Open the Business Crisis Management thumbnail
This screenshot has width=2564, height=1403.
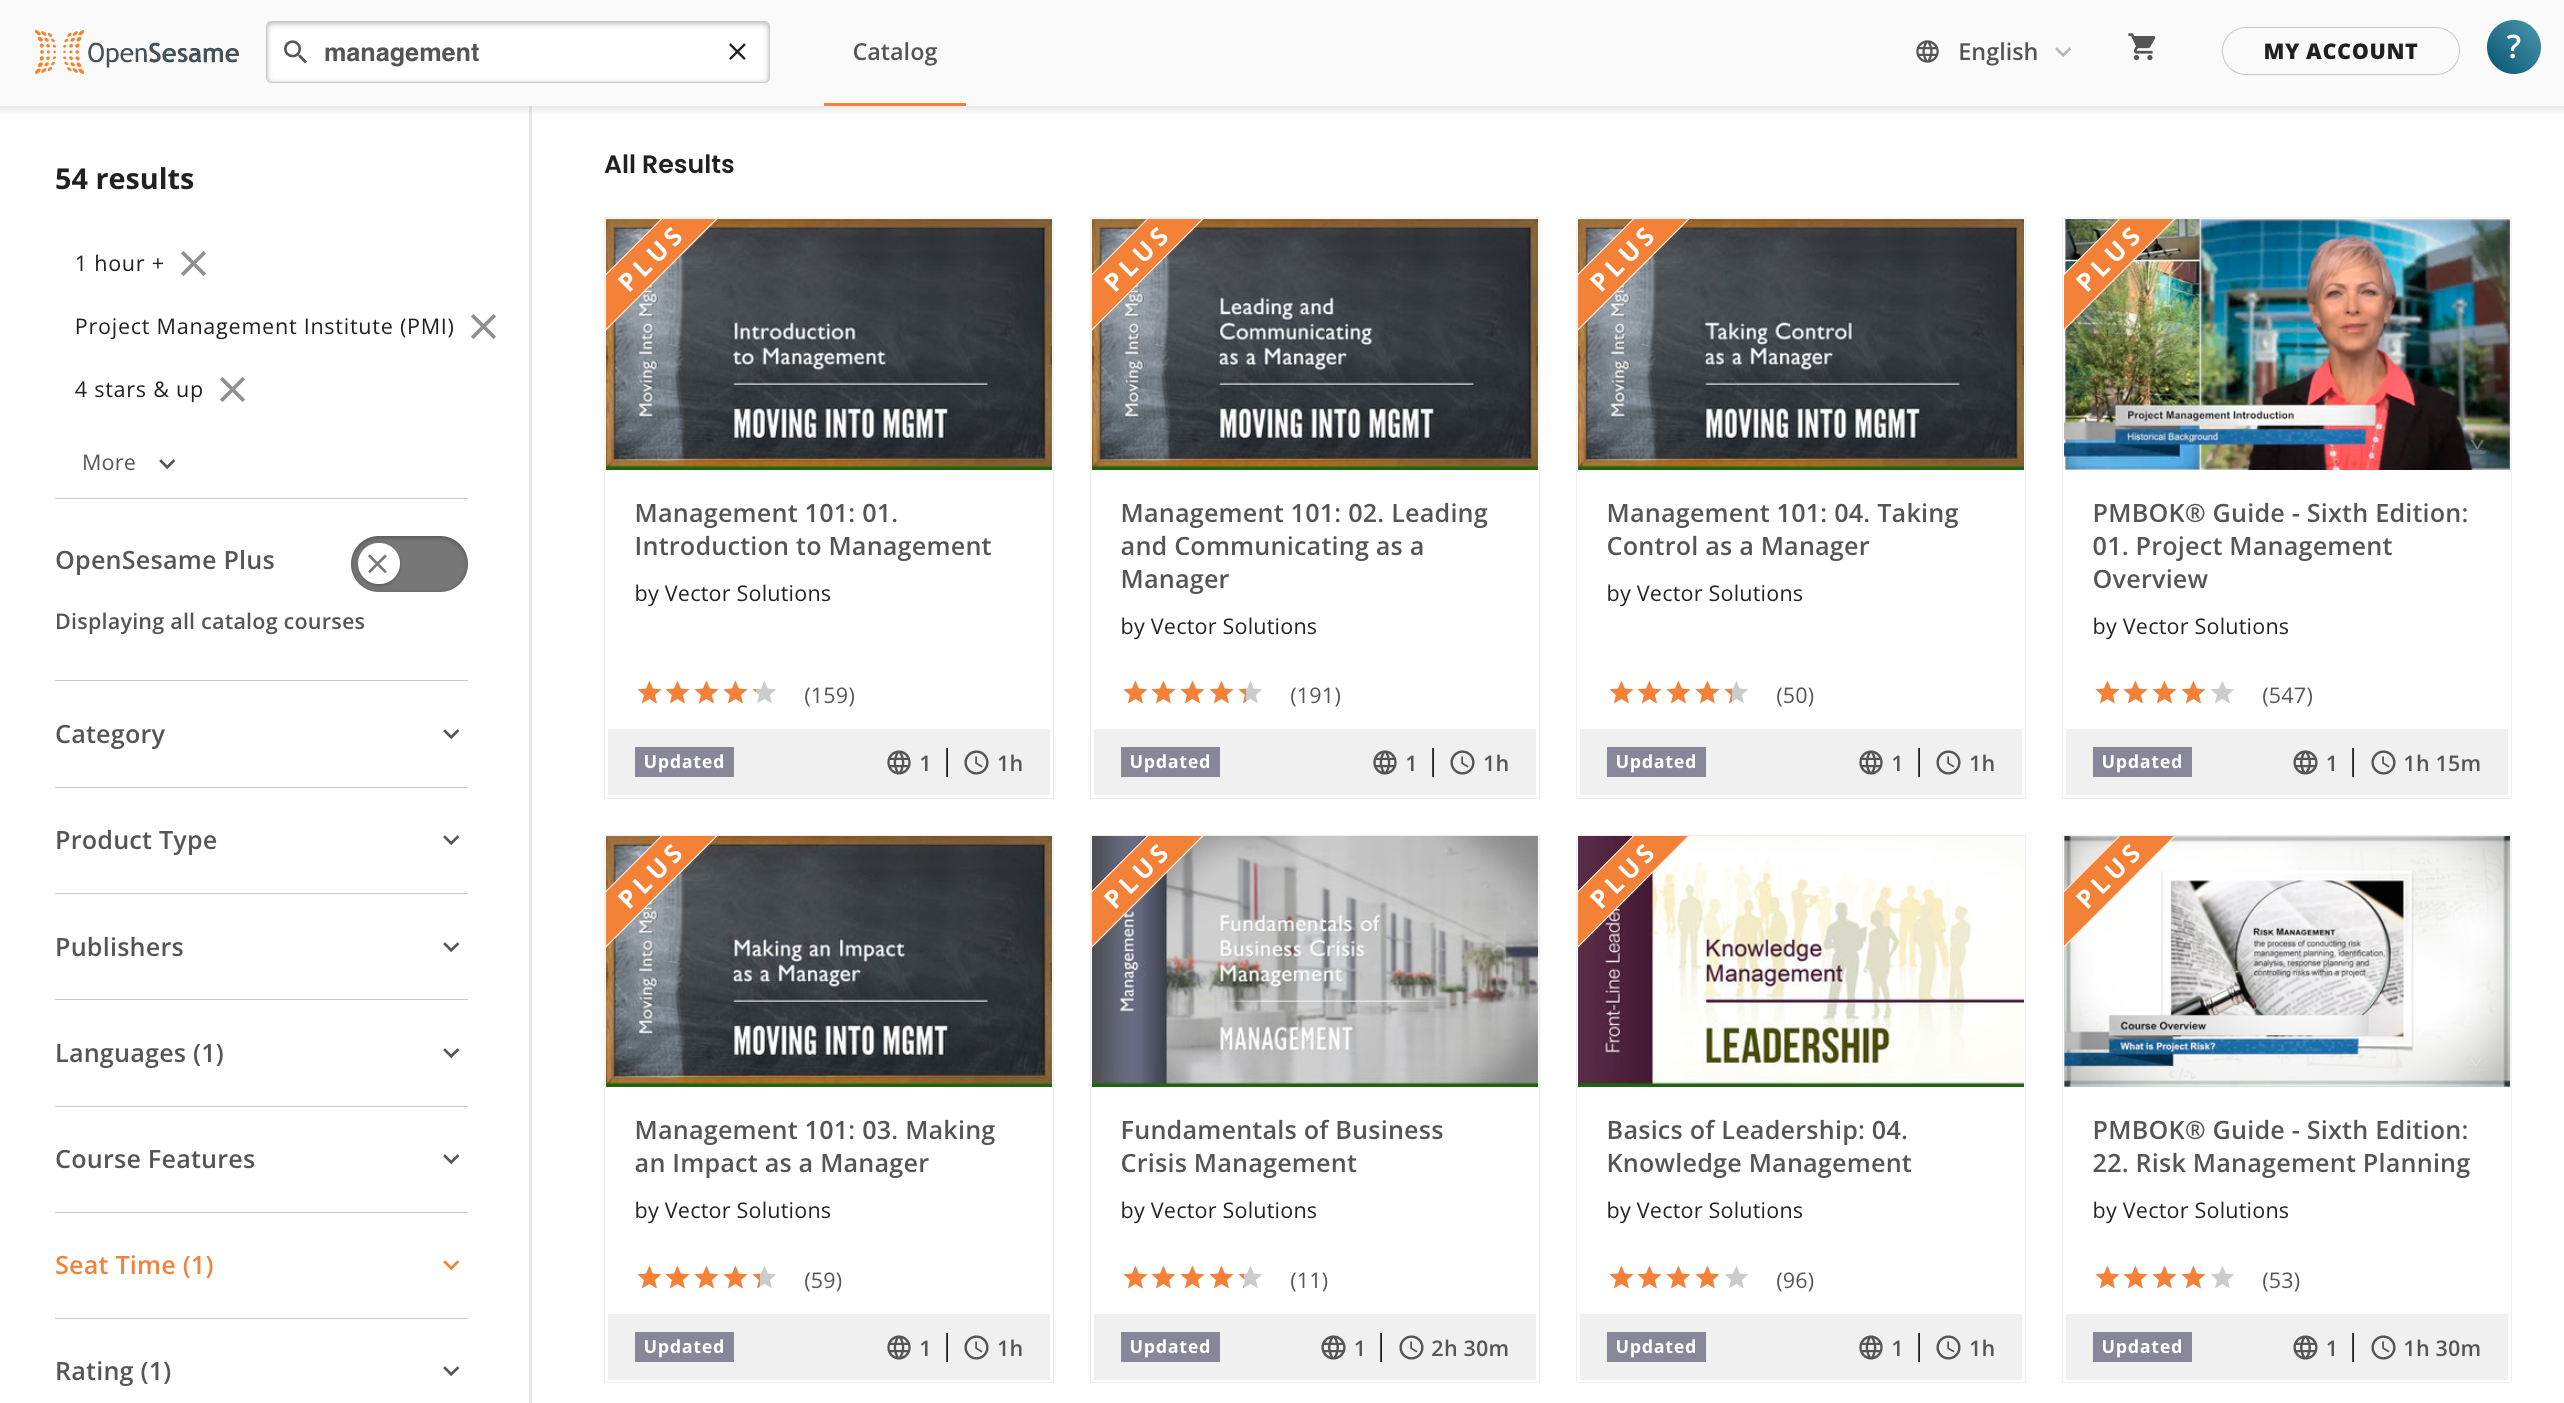[x=1314, y=961]
